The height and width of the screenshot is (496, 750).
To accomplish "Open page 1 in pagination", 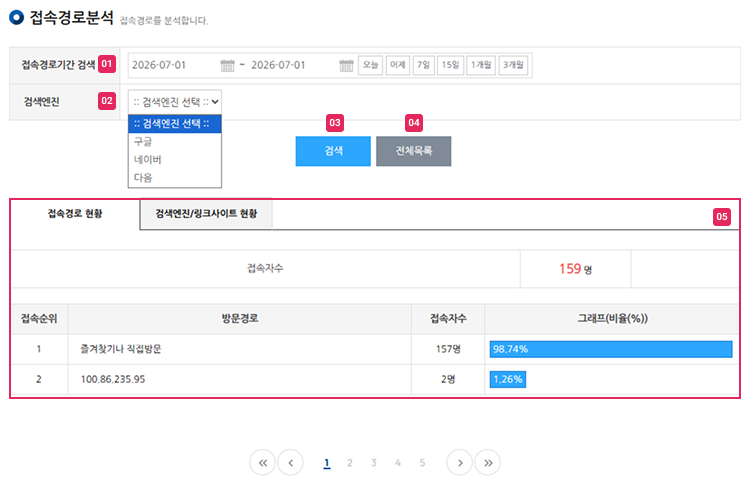I will point(327,463).
